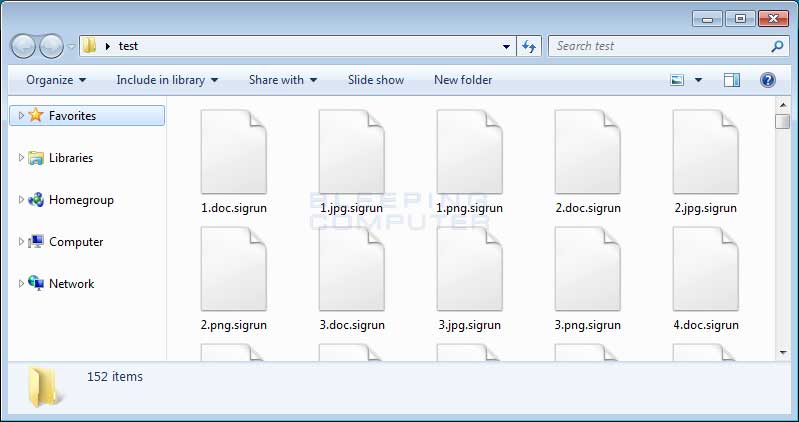Open Help with the question mark icon
This screenshot has height=422, width=799.
coord(767,80)
